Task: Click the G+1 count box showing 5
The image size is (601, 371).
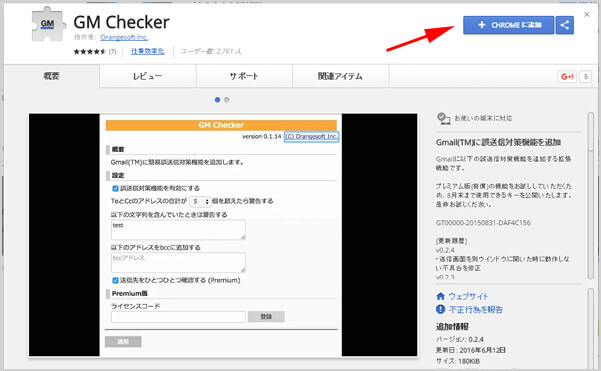Action: tap(586, 77)
